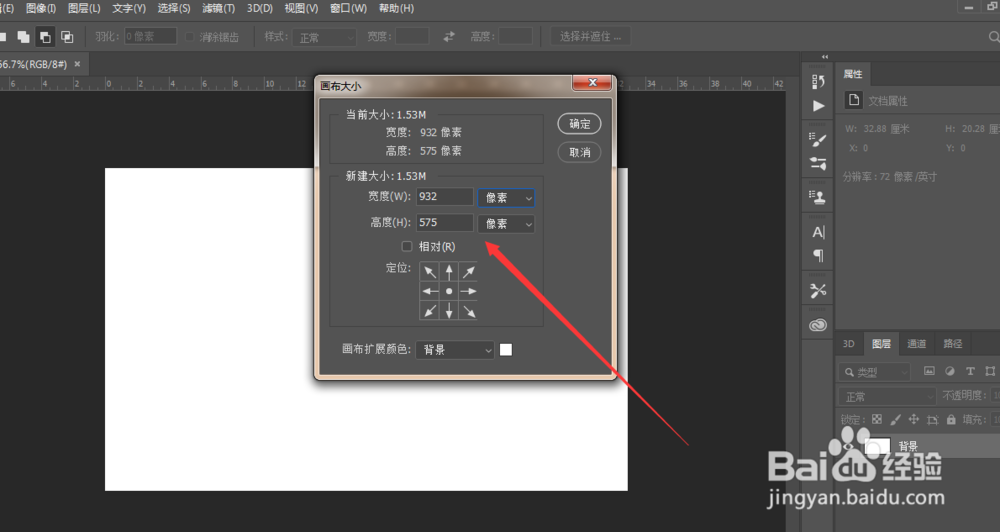Filter layers by adjustment layer icon
This screenshot has width=1000, height=532.
(950, 371)
